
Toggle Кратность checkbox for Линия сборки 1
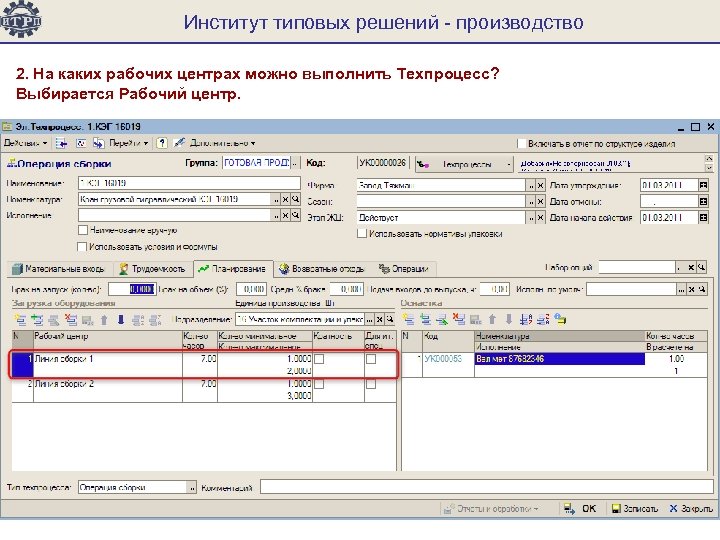pyautogui.click(x=319, y=359)
